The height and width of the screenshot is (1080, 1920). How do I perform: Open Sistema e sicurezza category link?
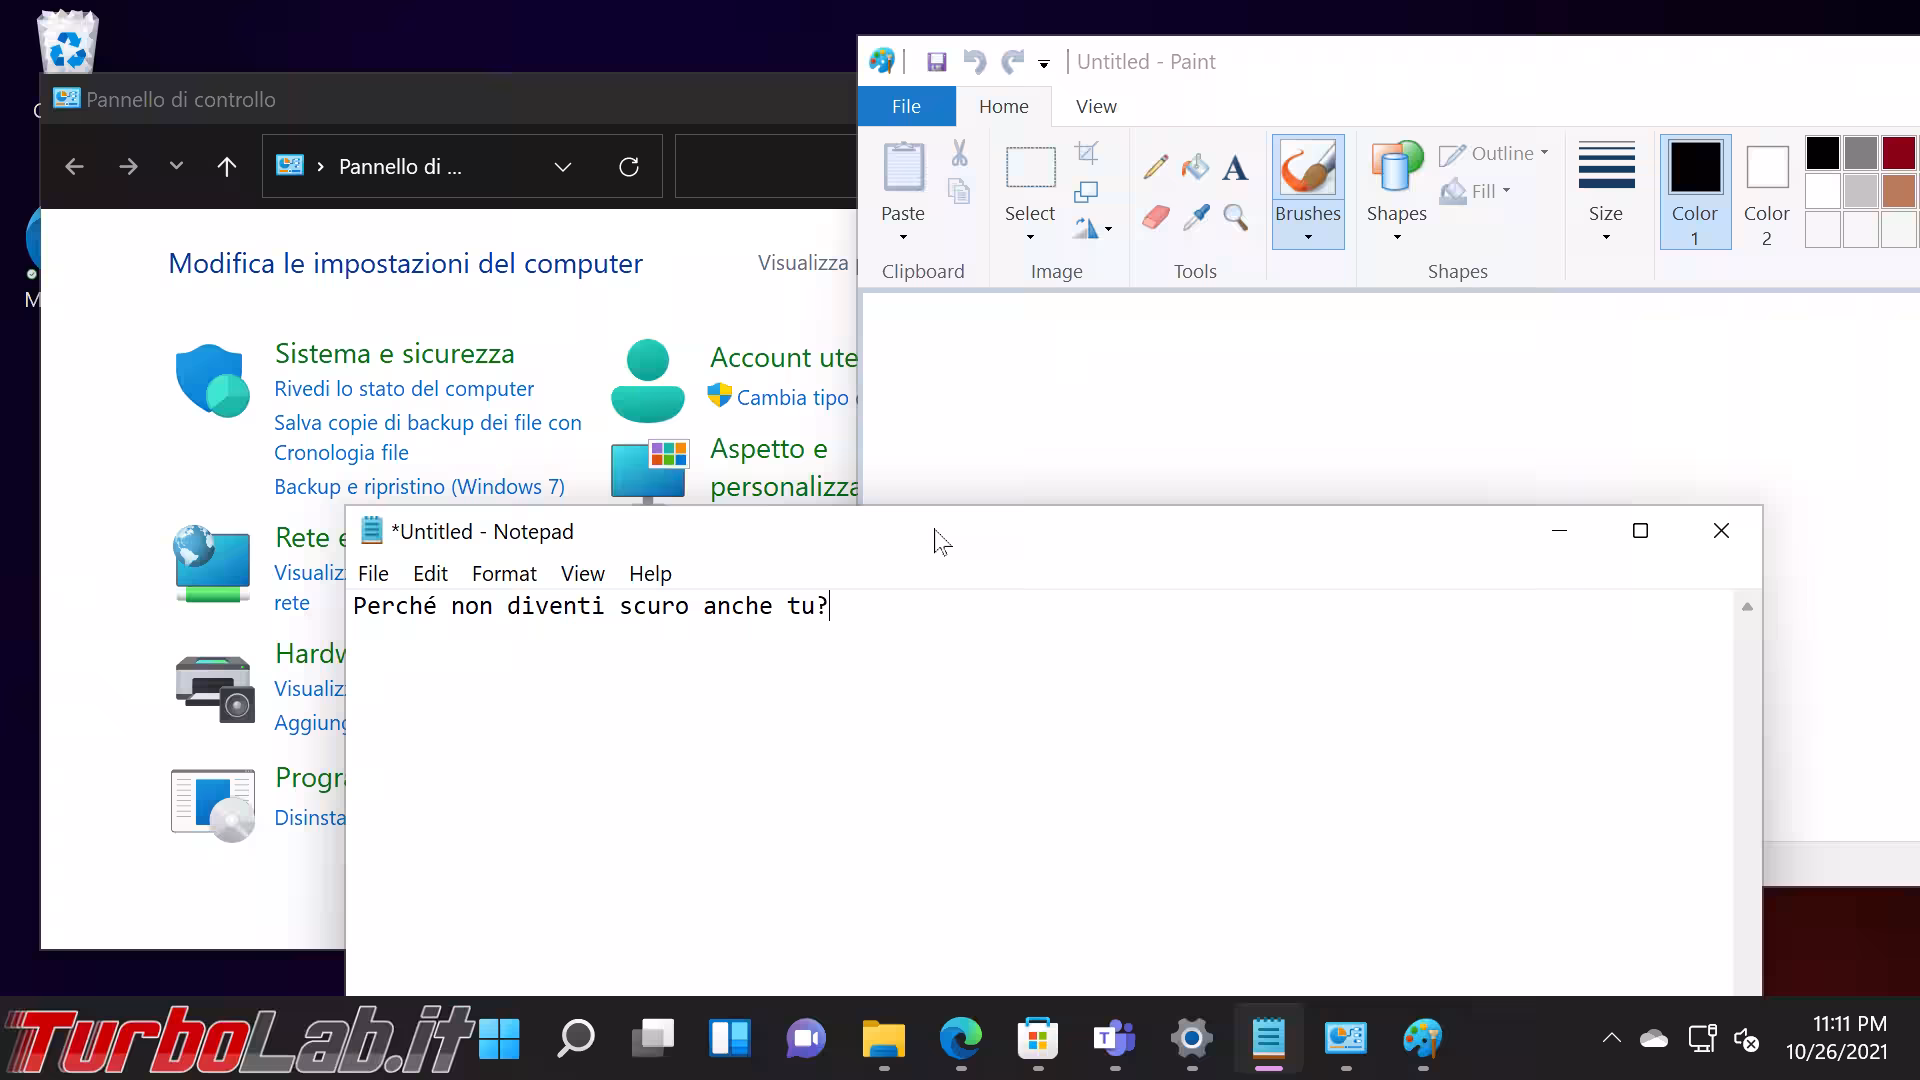[394, 354]
